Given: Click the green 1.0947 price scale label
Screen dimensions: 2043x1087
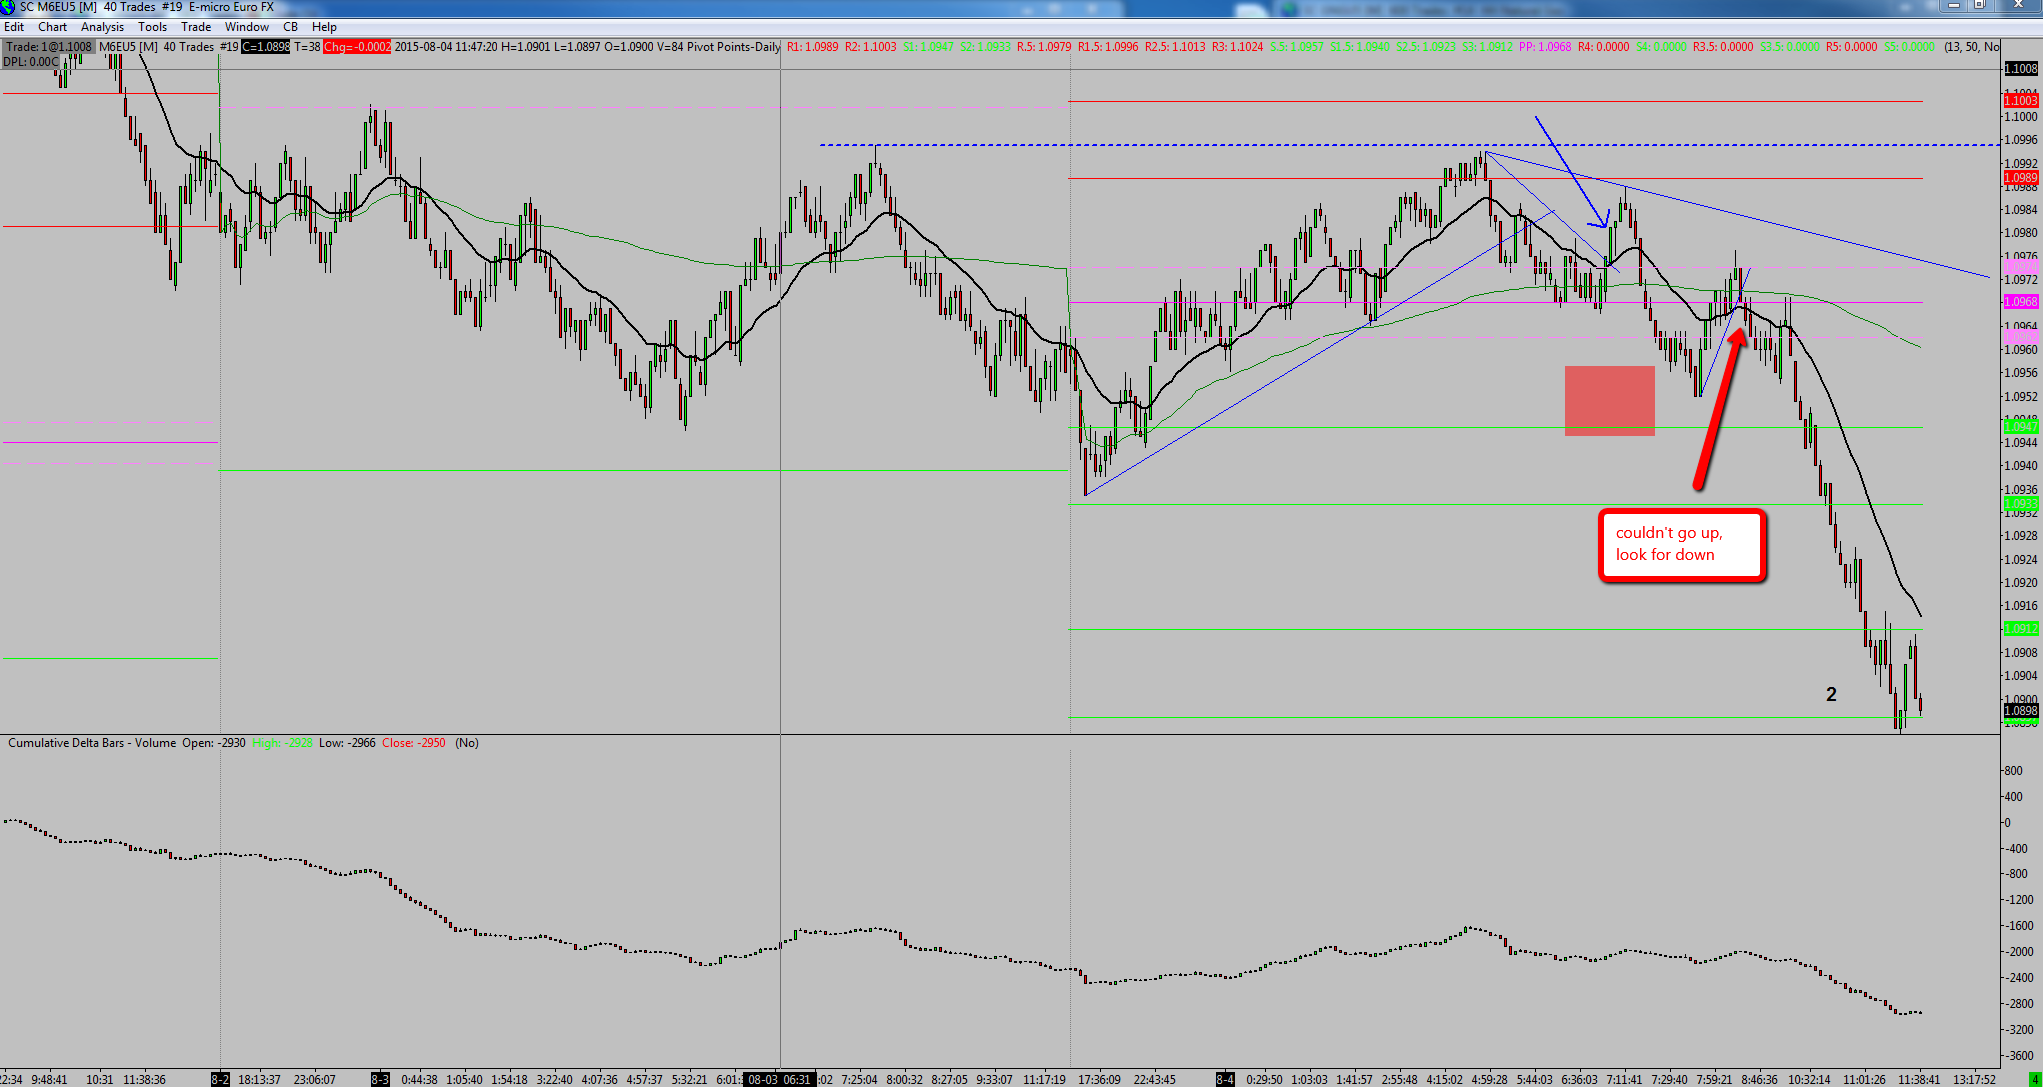Looking at the screenshot, I should [2021, 427].
